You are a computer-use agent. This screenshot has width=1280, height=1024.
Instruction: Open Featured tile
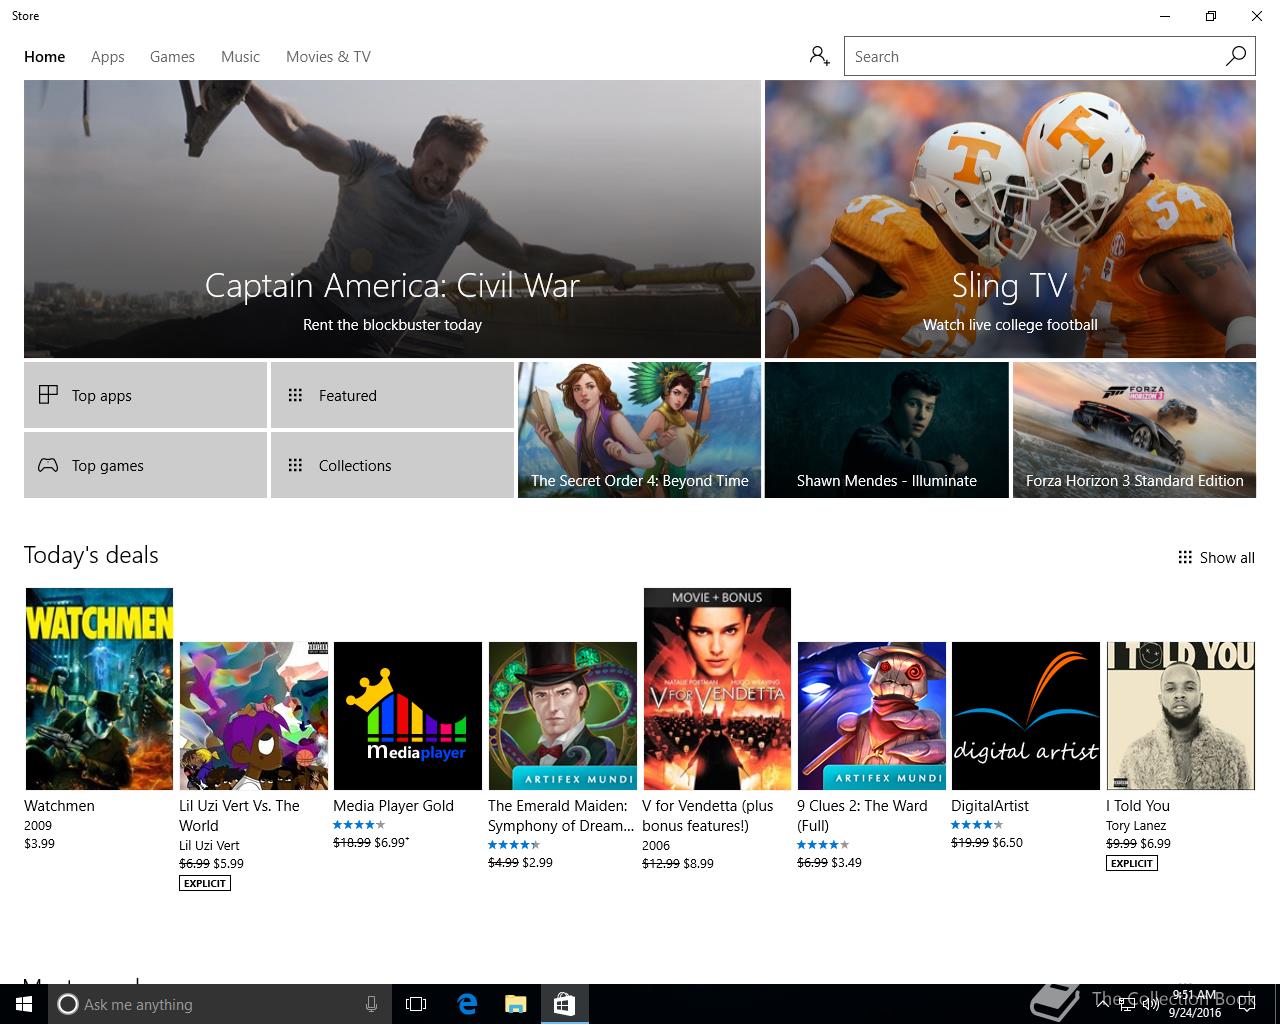coord(392,395)
